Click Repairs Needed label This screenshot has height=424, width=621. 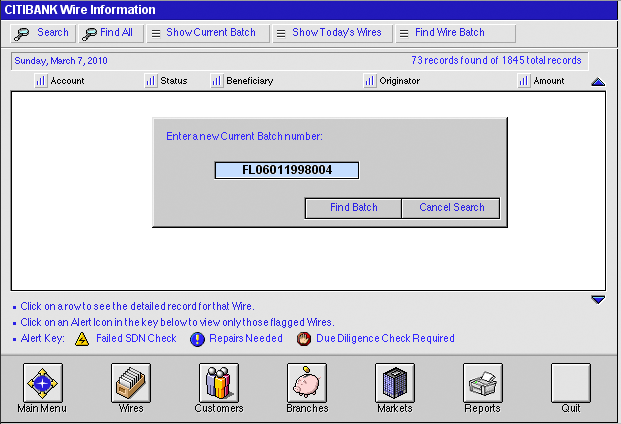pyautogui.click(x=246, y=338)
